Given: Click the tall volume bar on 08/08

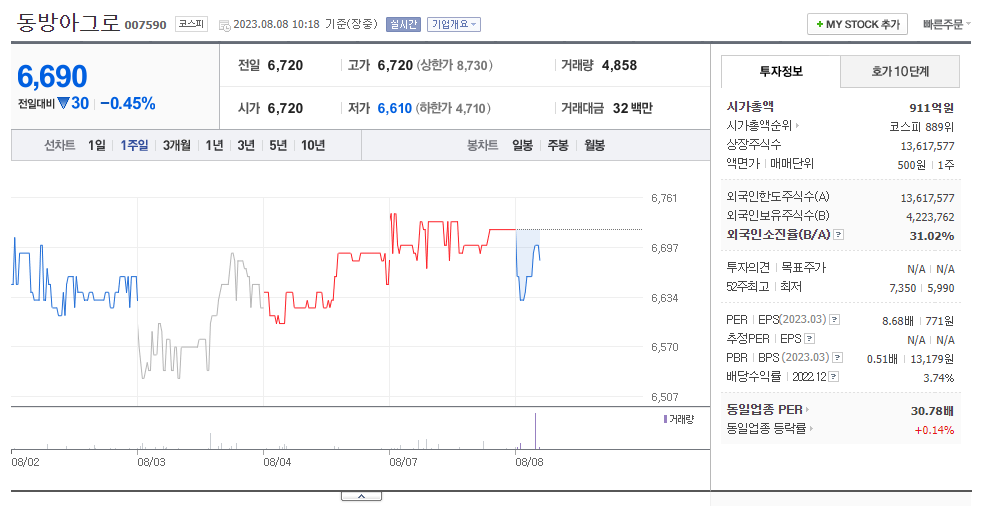Looking at the screenshot, I should 536,431.
